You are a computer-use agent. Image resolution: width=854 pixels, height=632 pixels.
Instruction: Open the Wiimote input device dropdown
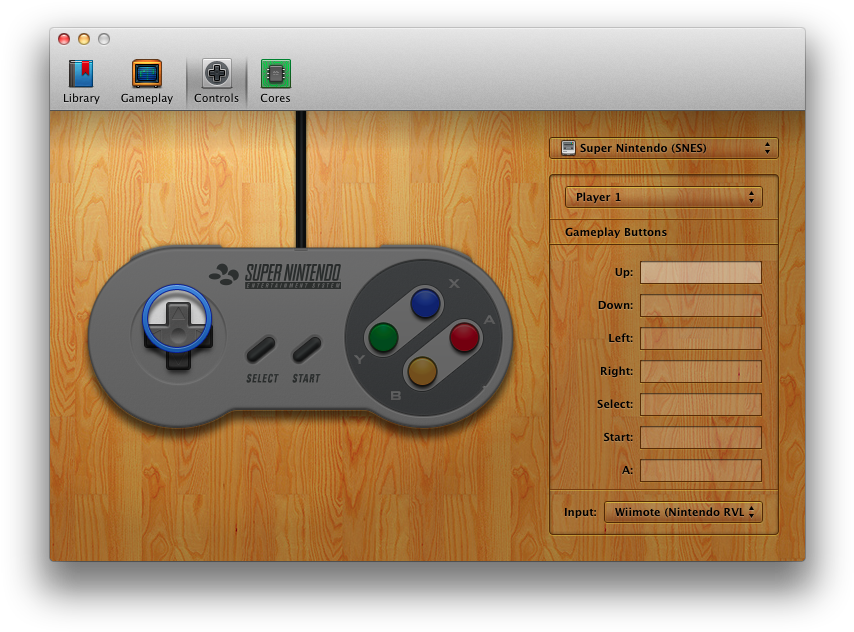coord(684,512)
